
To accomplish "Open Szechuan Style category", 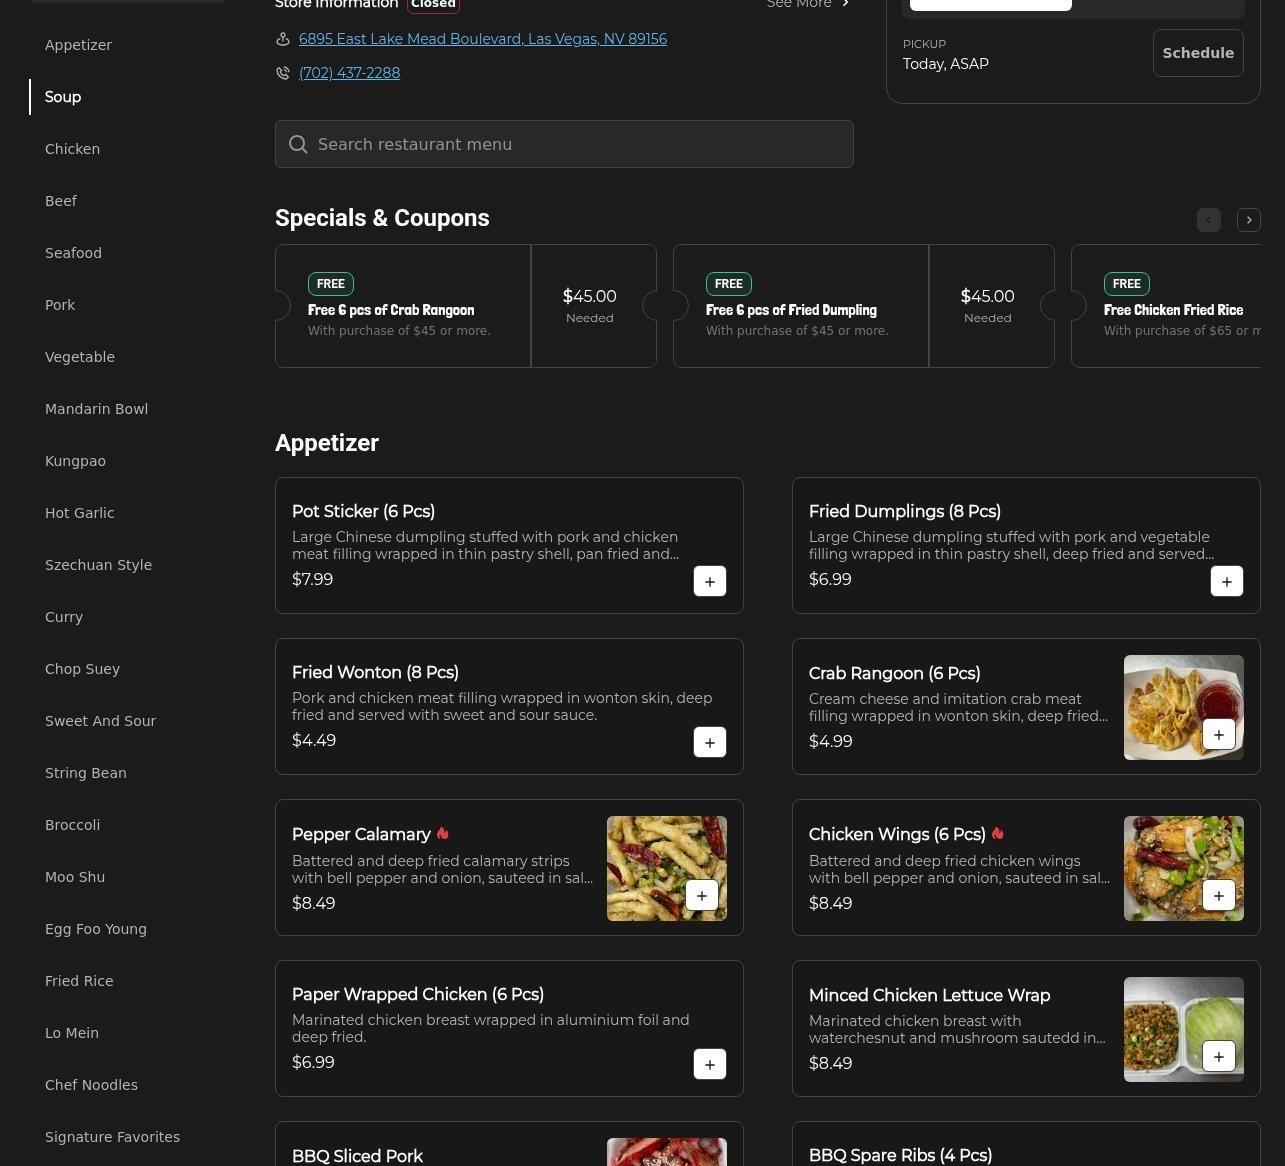I will (x=98, y=565).
